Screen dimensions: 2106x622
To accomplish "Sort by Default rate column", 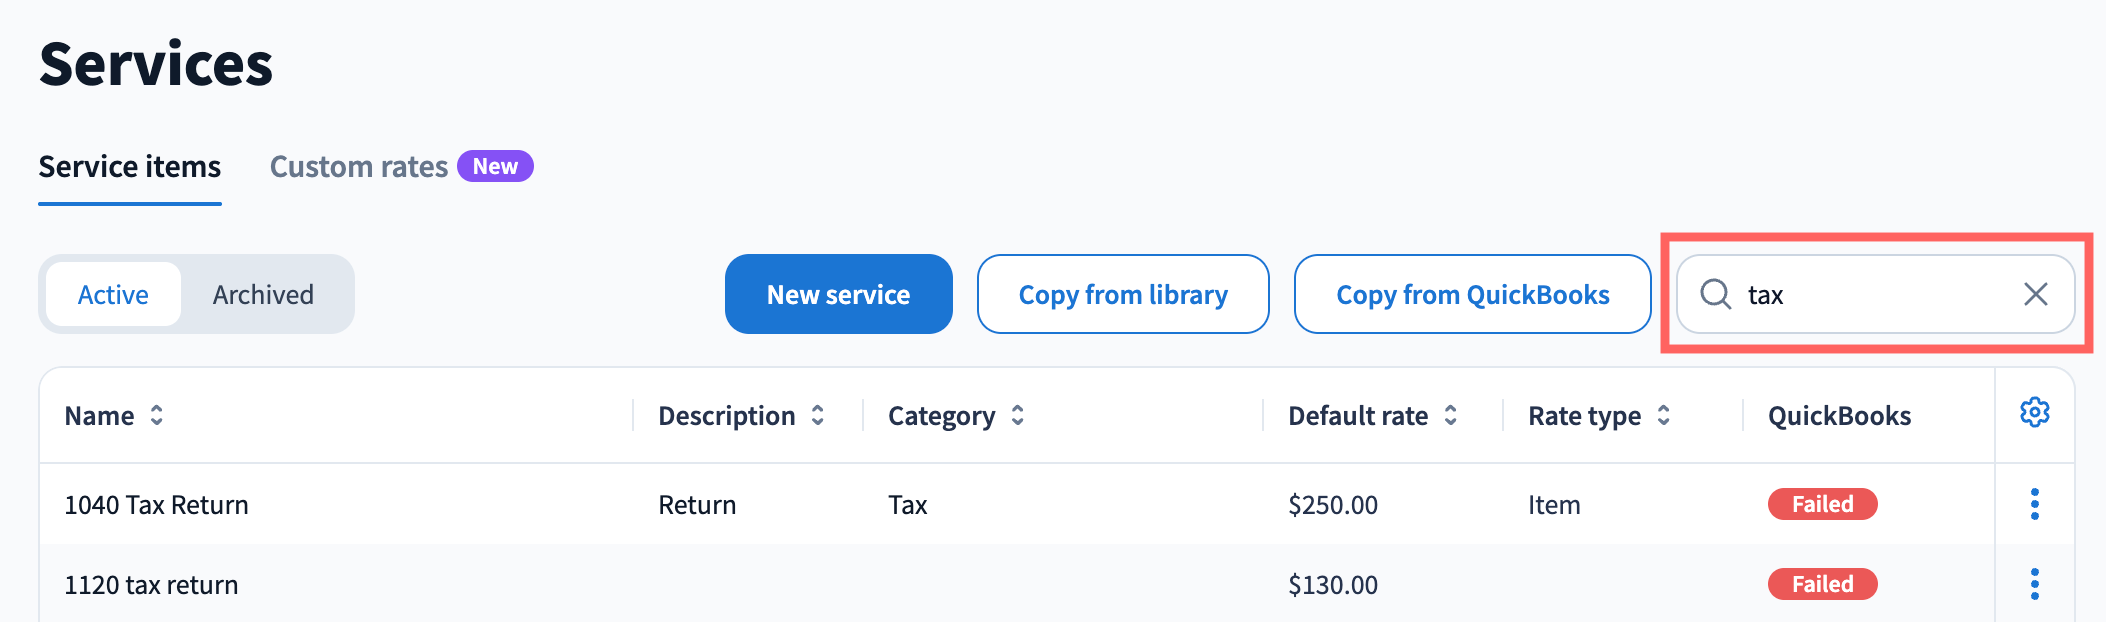I will (x=1450, y=415).
